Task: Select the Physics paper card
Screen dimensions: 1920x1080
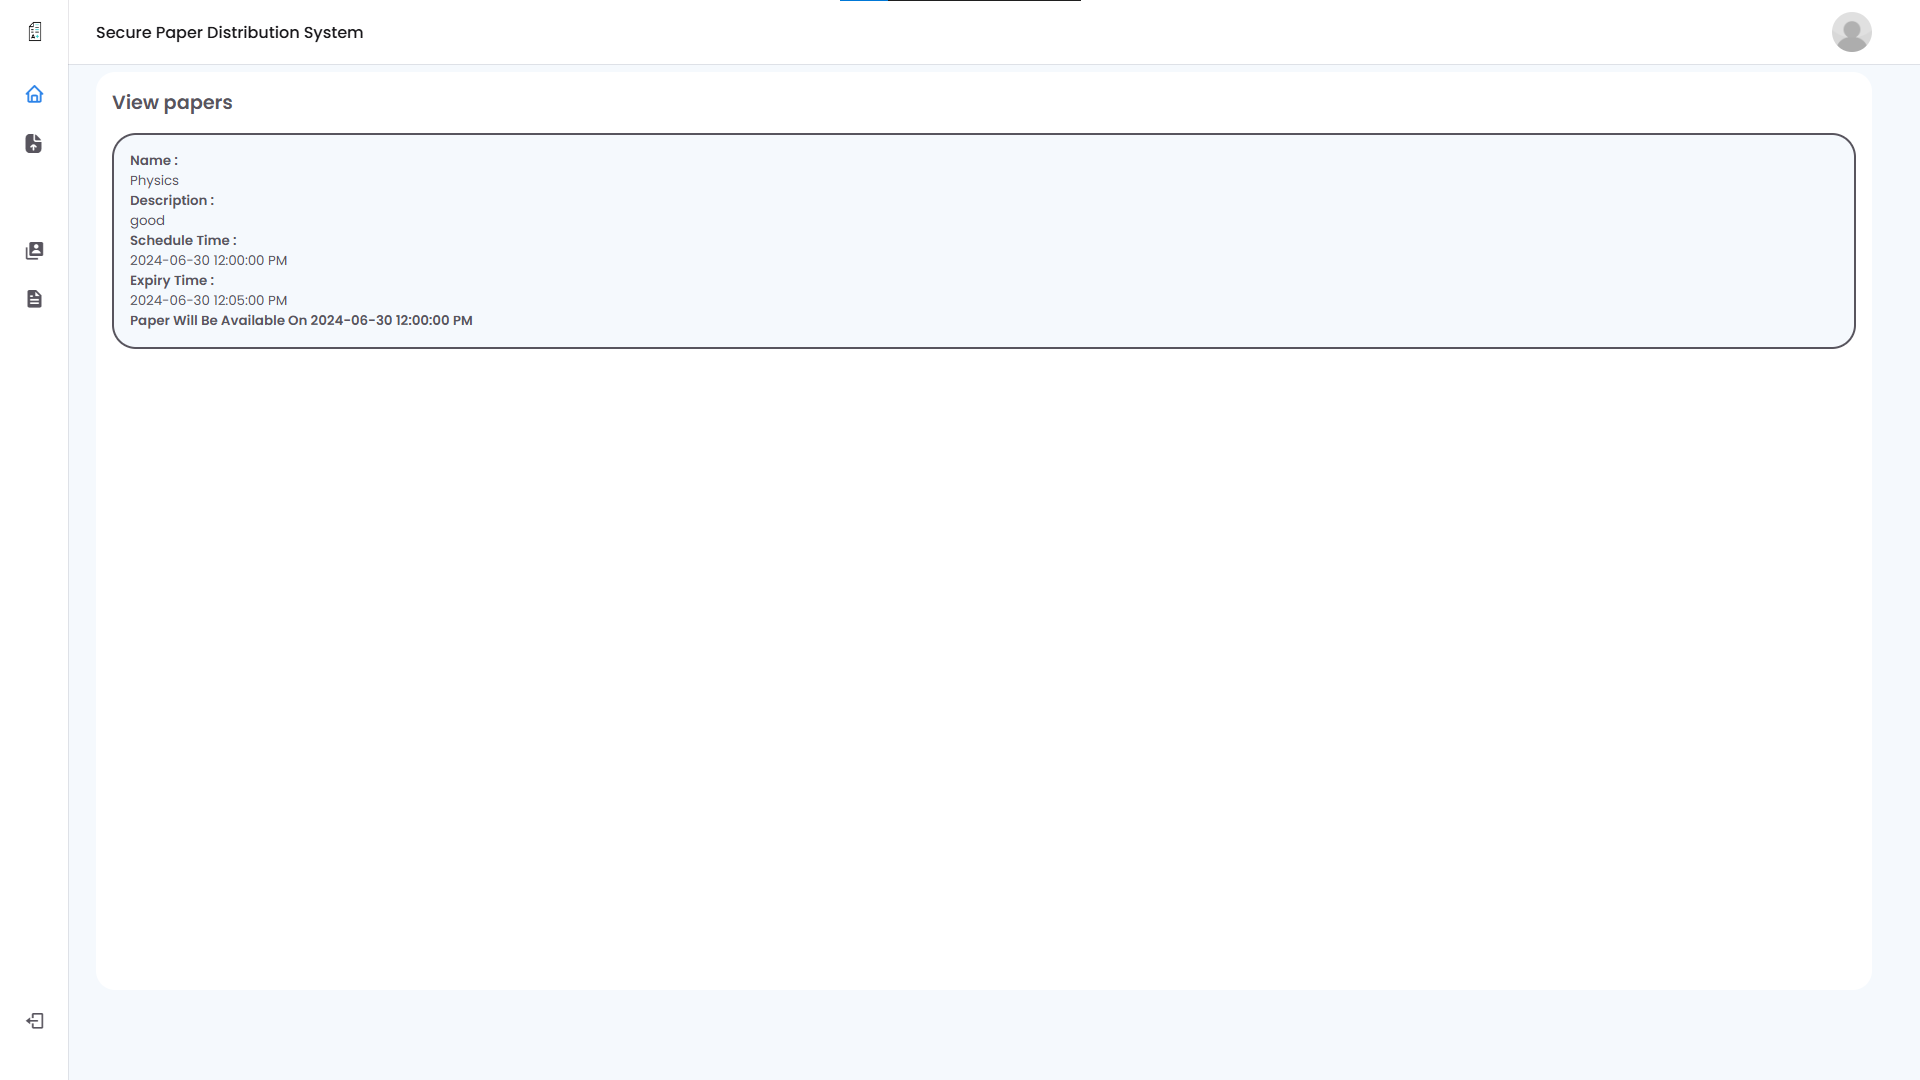Action: click(983, 241)
